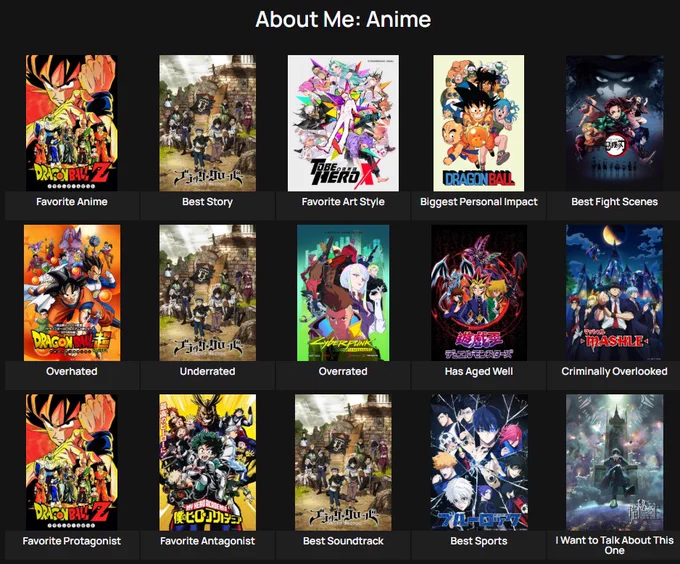The width and height of the screenshot is (680, 564).
Task: Select the Demon Slayer poster above Best Fight Scenes
Action: (x=615, y=123)
